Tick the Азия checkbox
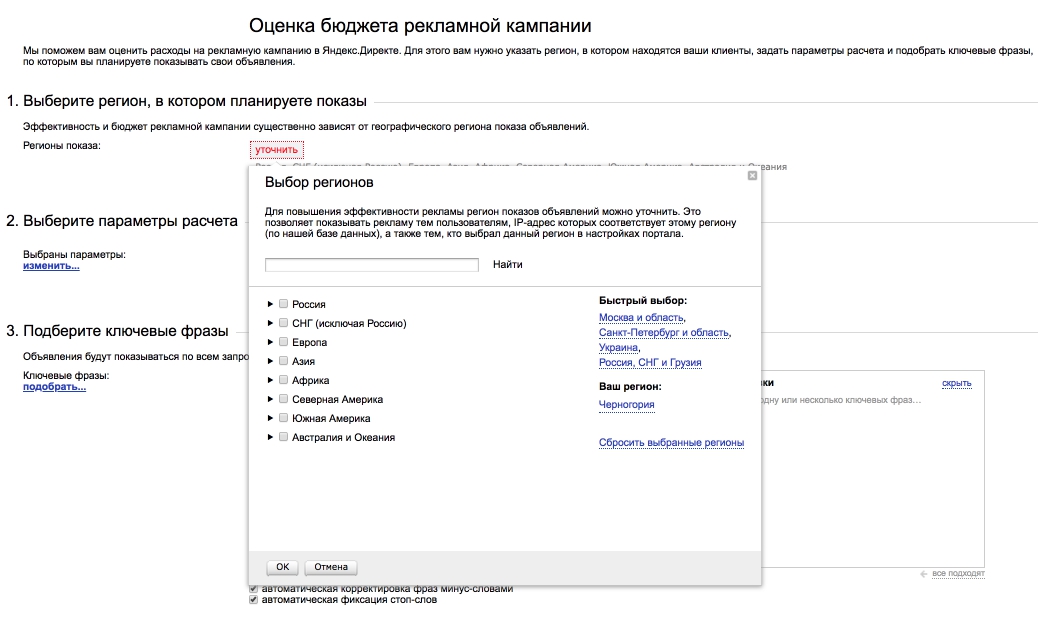This screenshot has height=617, width=1038. [283, 361]
